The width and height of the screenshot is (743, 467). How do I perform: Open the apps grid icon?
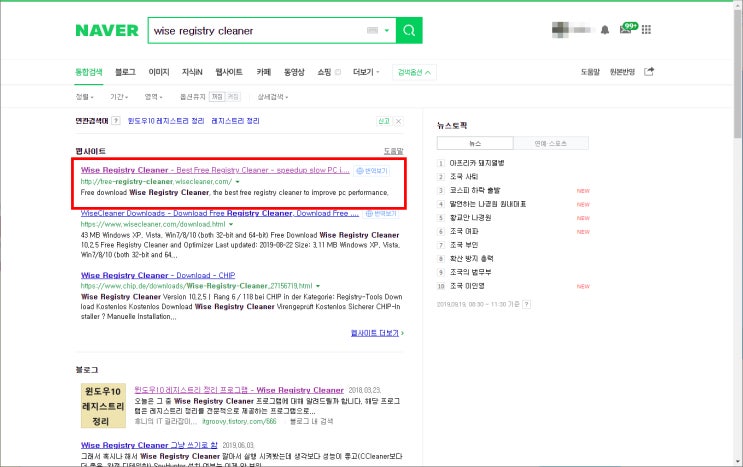point(646,30)
